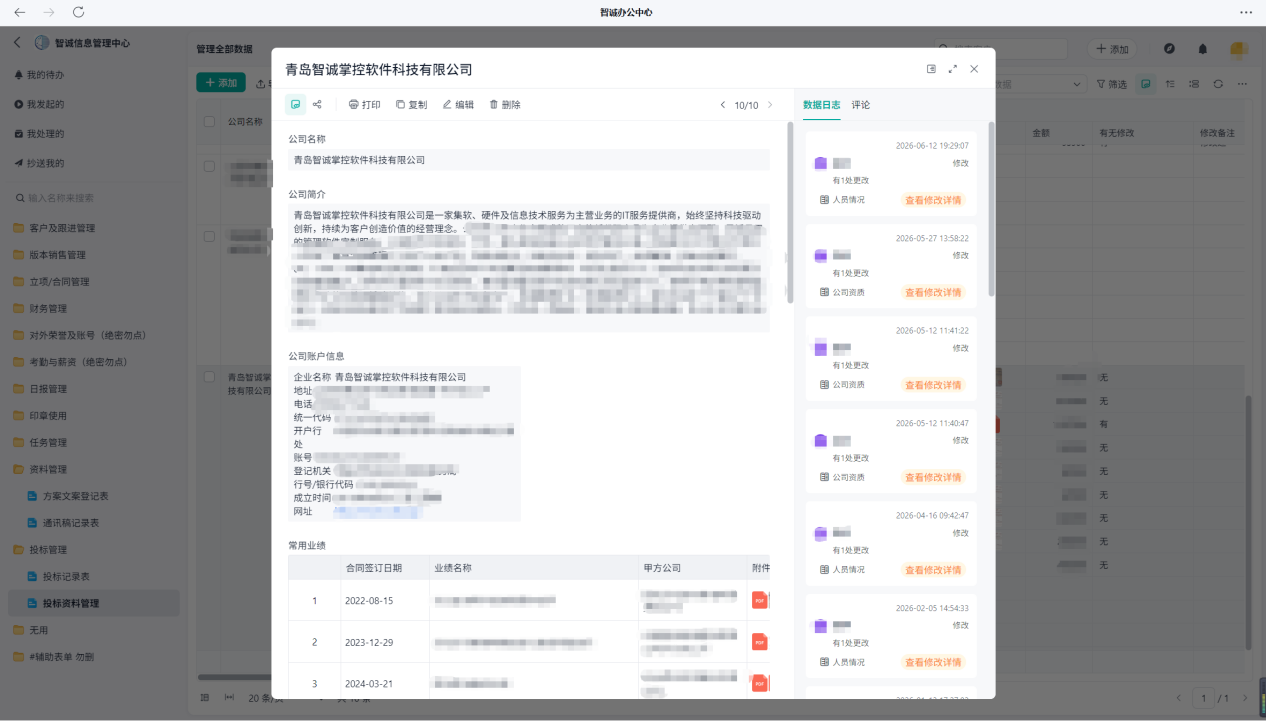Viewport: 1266px width, 721px height.
Task: Click the data log panel scrollbar
Action: pos(991,208)
